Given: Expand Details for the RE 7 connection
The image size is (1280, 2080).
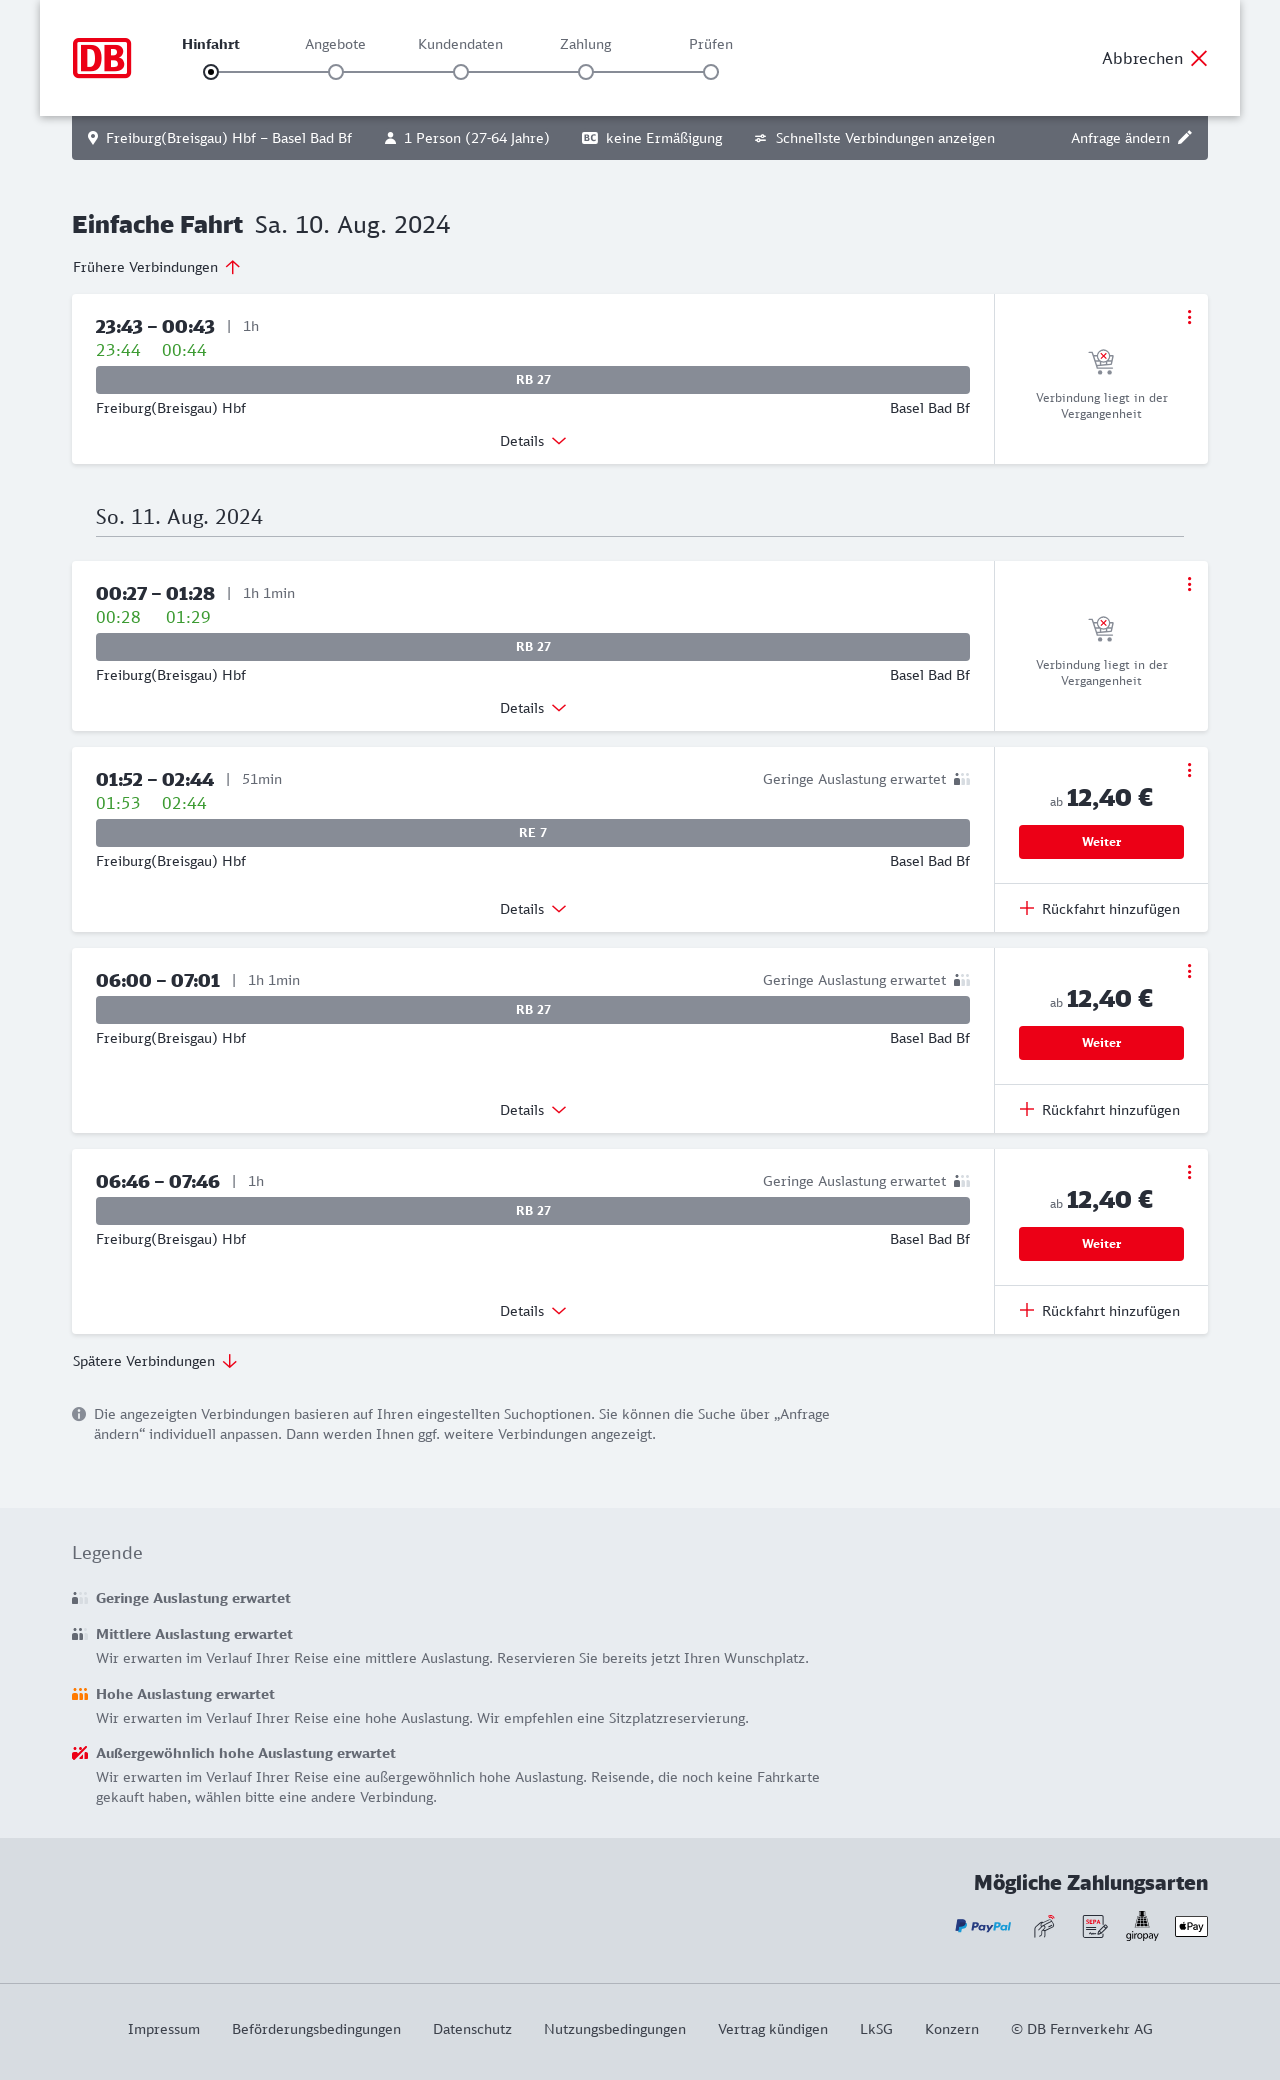Looking at the screenshot, I should coord(533,909).
